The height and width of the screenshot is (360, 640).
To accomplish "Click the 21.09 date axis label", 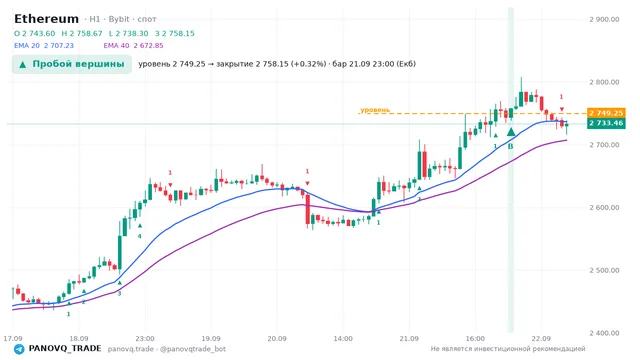I will pos(409,339).
